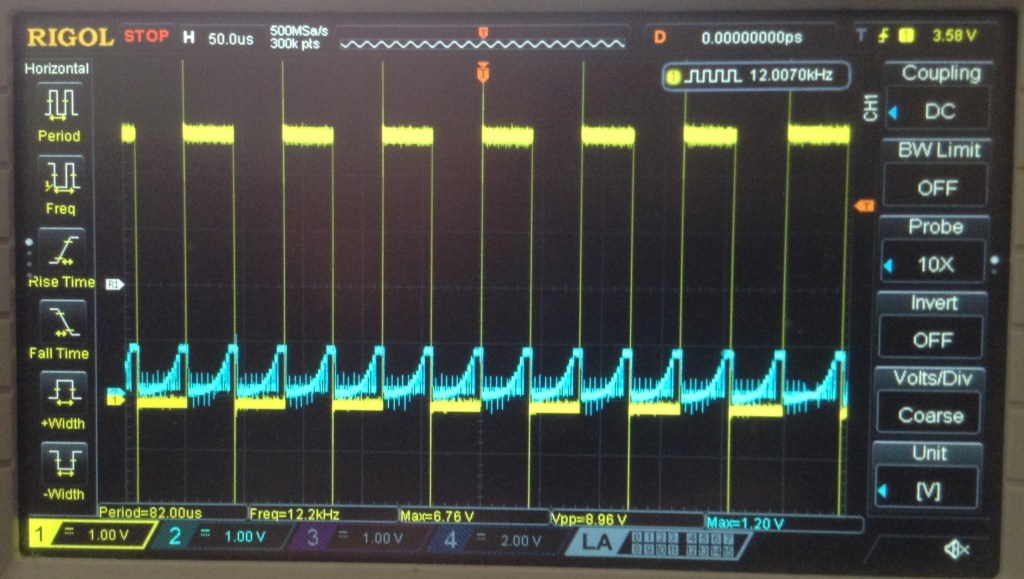
Task: Toggle Volts/Div Coarse setting
Action: click(936, 415)
